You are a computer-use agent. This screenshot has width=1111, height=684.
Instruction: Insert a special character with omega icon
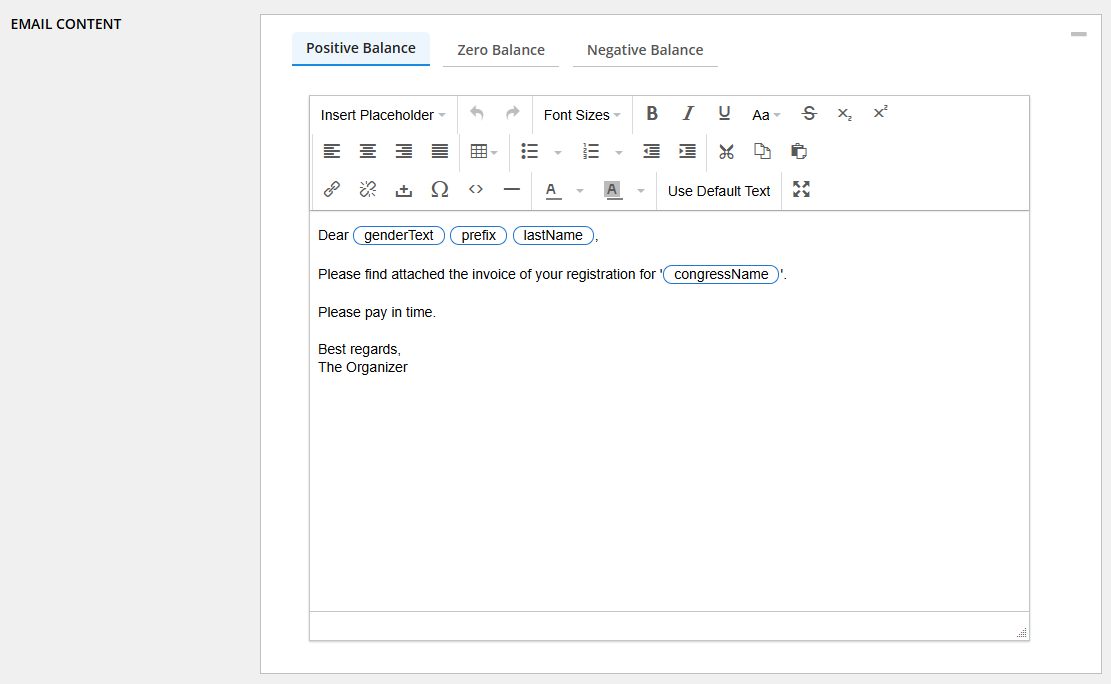coord(439,189)
